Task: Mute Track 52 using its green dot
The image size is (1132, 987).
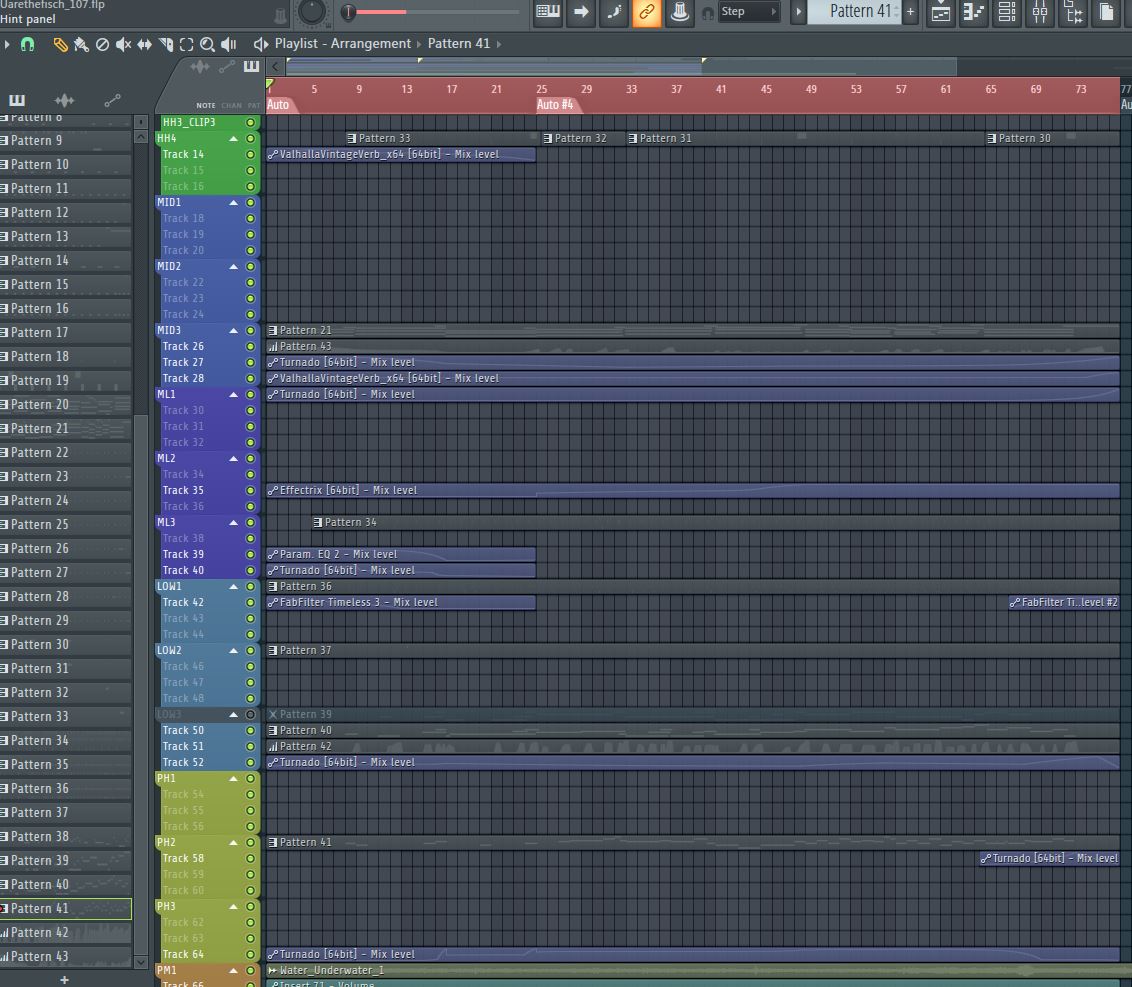Action: pos(251,762)
